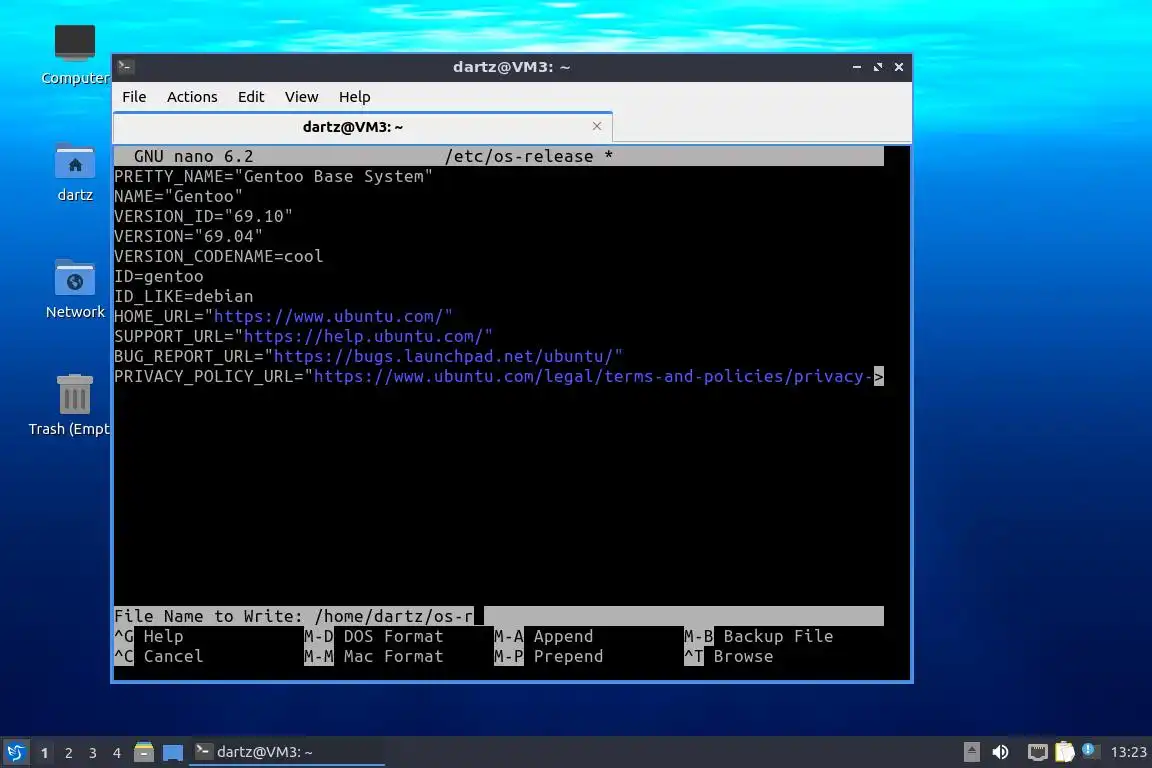Open the update notifier tray icon
Viewport: 1152px width, 768px height.
pyautogui.click(x=1090, y=751)
